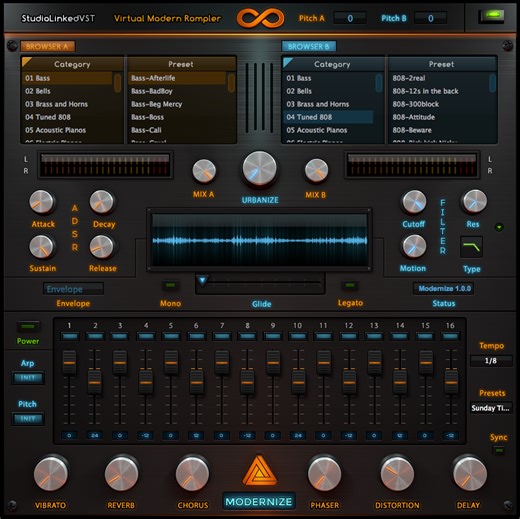Switch to BROWSER A tab
The width and height of the screenshot is (520, 519).
point(48,46)
